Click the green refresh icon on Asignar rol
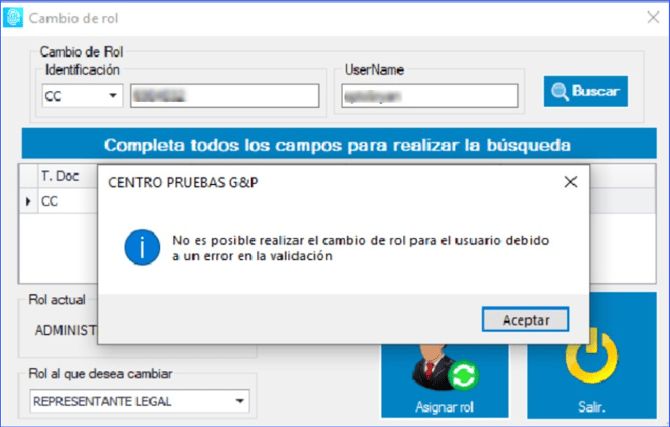The width and height of the screenshot is (670, 427). coord(463,375)
